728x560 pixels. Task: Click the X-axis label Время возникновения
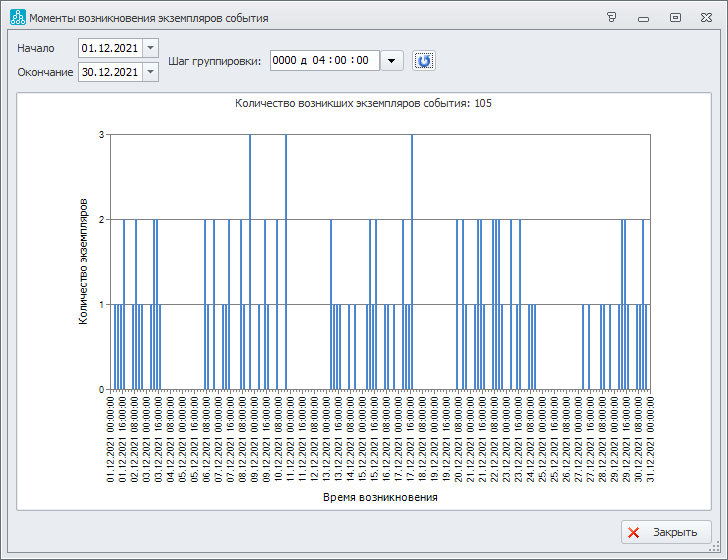pos(380,496)
